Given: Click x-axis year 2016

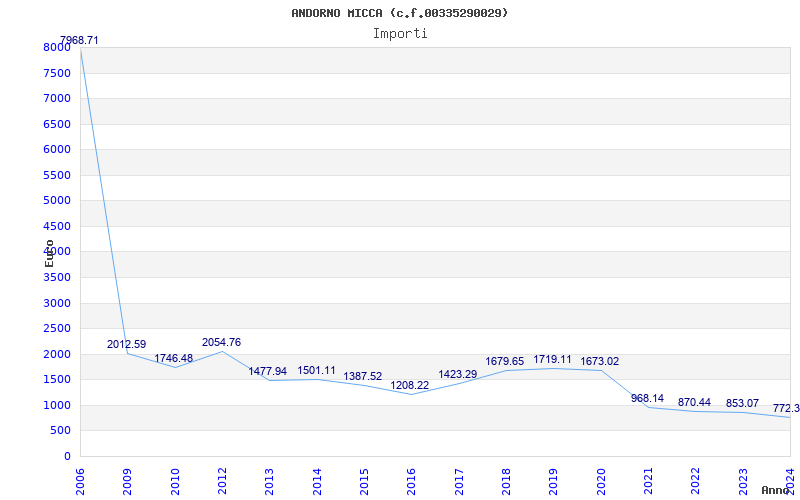Looking at the screenshot, I should [x=412, y=482].
